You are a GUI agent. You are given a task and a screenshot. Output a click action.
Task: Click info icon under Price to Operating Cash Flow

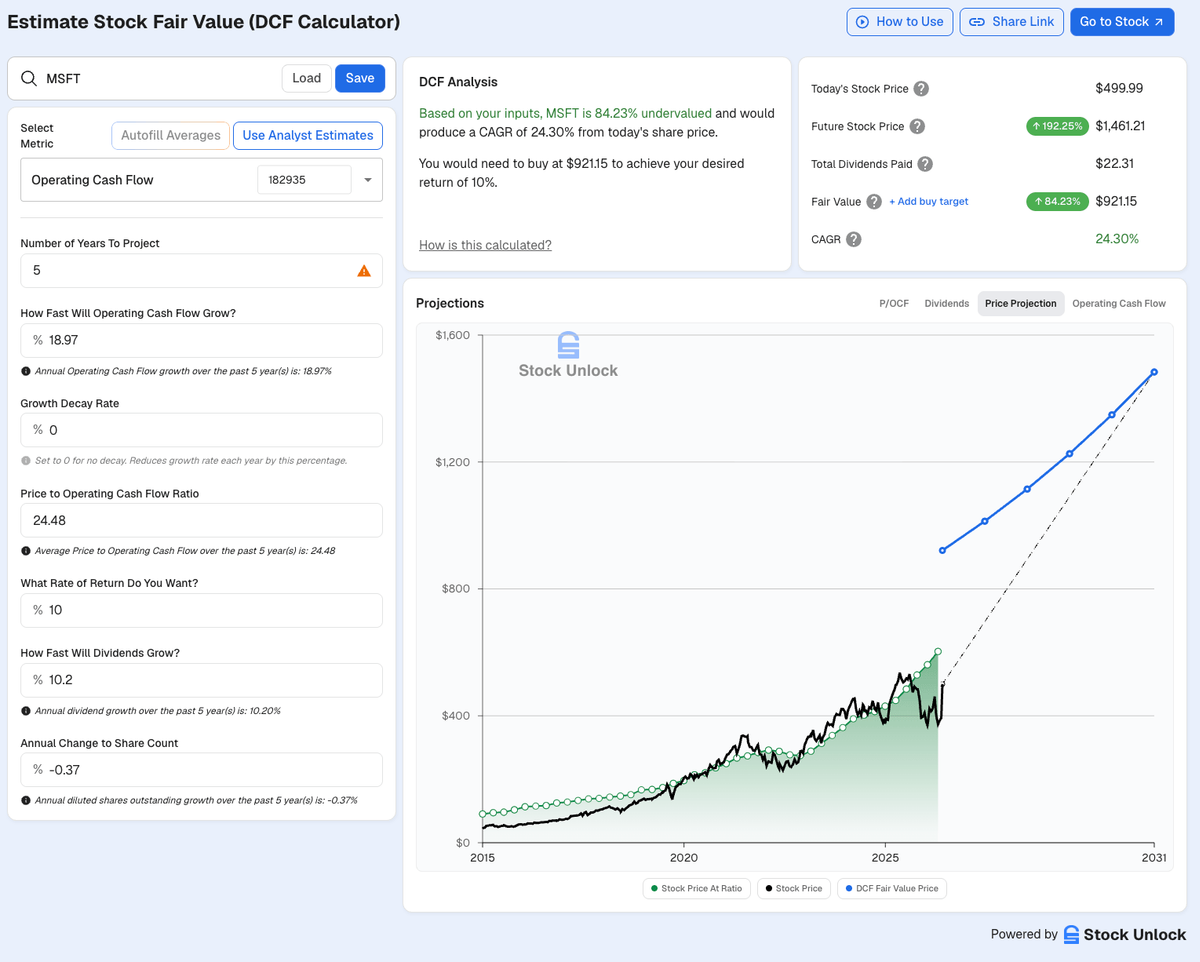[26, 551]
